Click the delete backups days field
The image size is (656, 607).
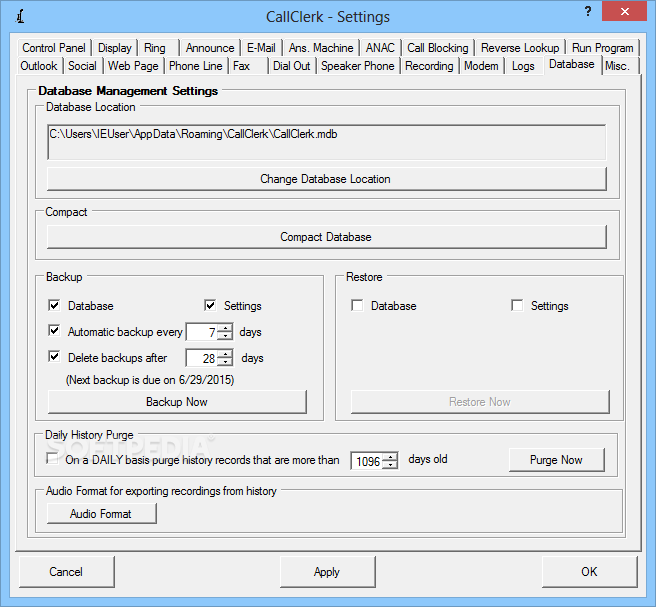coord(203,358)
